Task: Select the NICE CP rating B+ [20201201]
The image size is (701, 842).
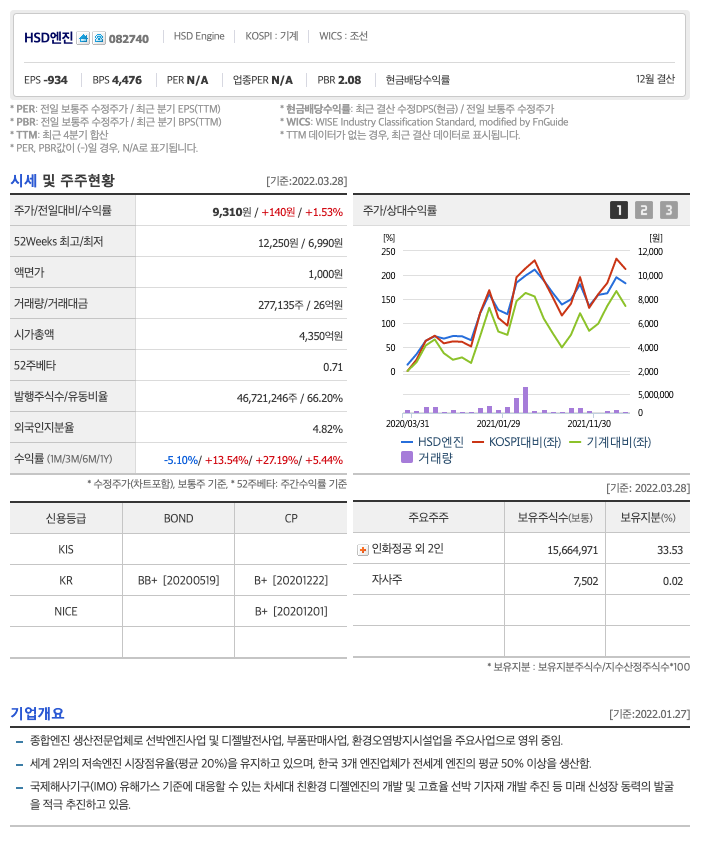Action: (291, 612)
